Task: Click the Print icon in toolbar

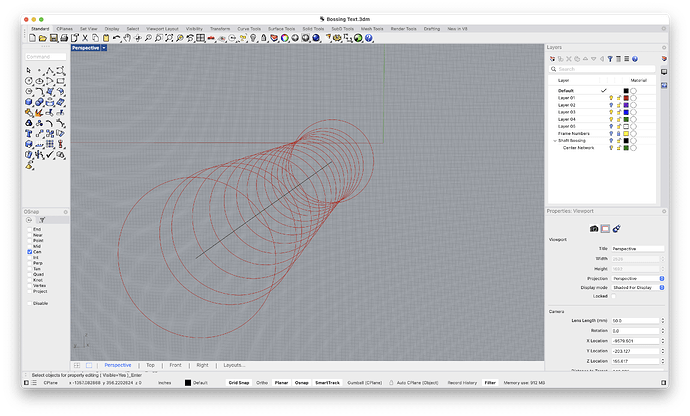Action: coord(64,38)
